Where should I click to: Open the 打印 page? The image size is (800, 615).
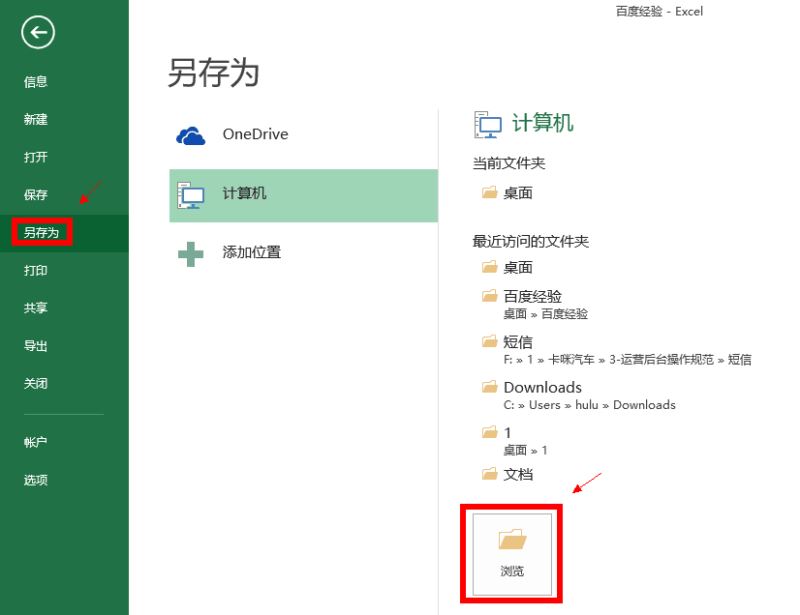click(x=36, y=271)
